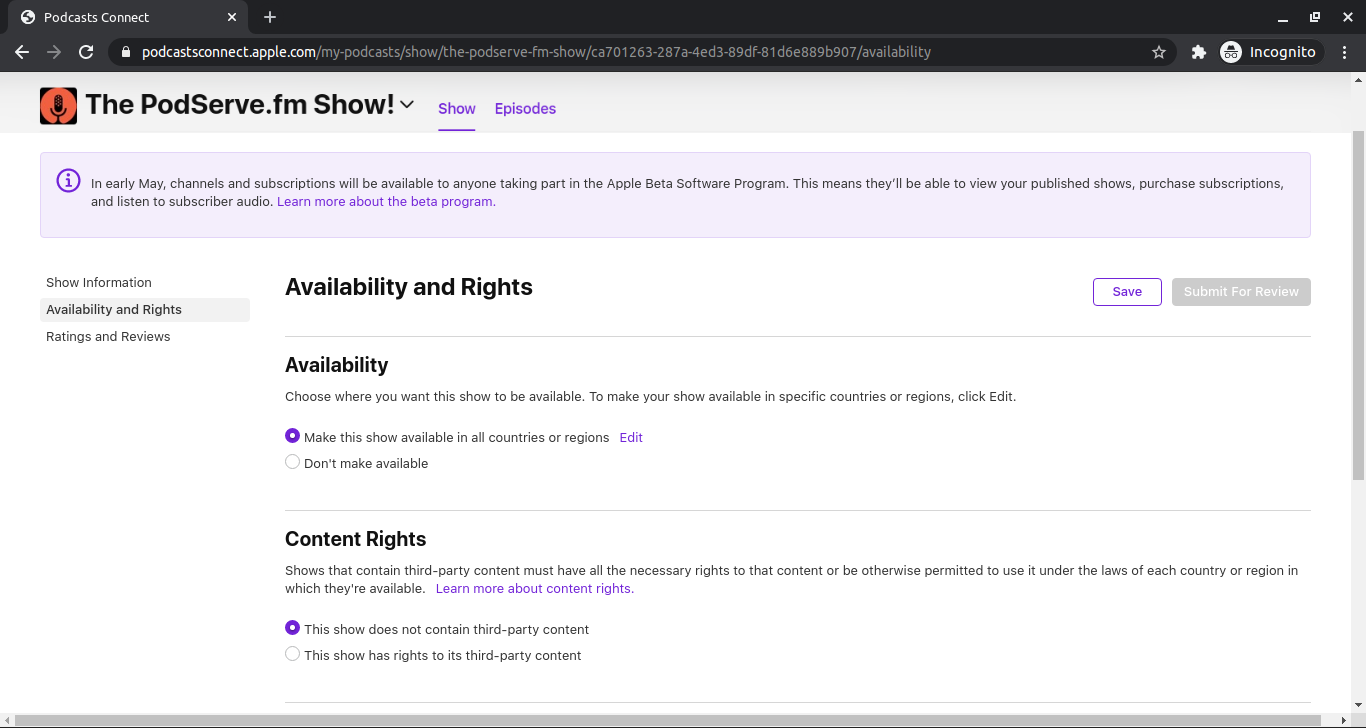Image resolution: width=1366 pixels, height=728 pixels.
Task: Open Show Information in the sidebar
Action: click(x=99, y=282)
